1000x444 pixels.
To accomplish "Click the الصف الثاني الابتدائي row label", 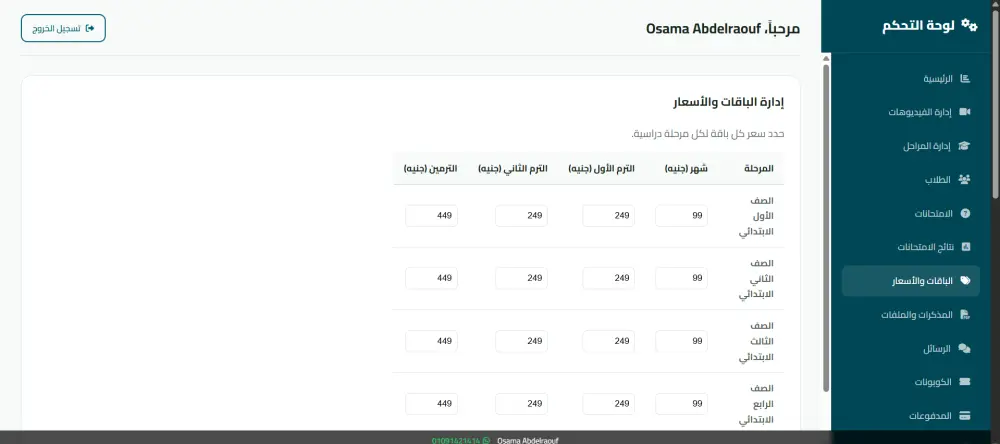I will point(756,279).
